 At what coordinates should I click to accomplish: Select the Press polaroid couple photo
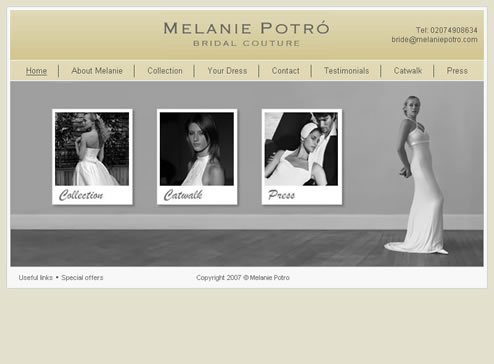click(x=301, y=149)
